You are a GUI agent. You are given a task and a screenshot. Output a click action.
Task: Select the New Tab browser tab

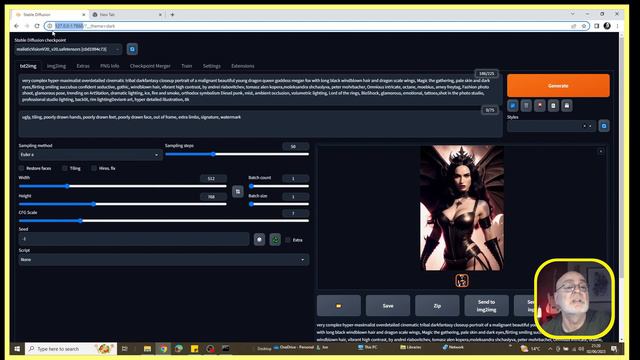127,15
